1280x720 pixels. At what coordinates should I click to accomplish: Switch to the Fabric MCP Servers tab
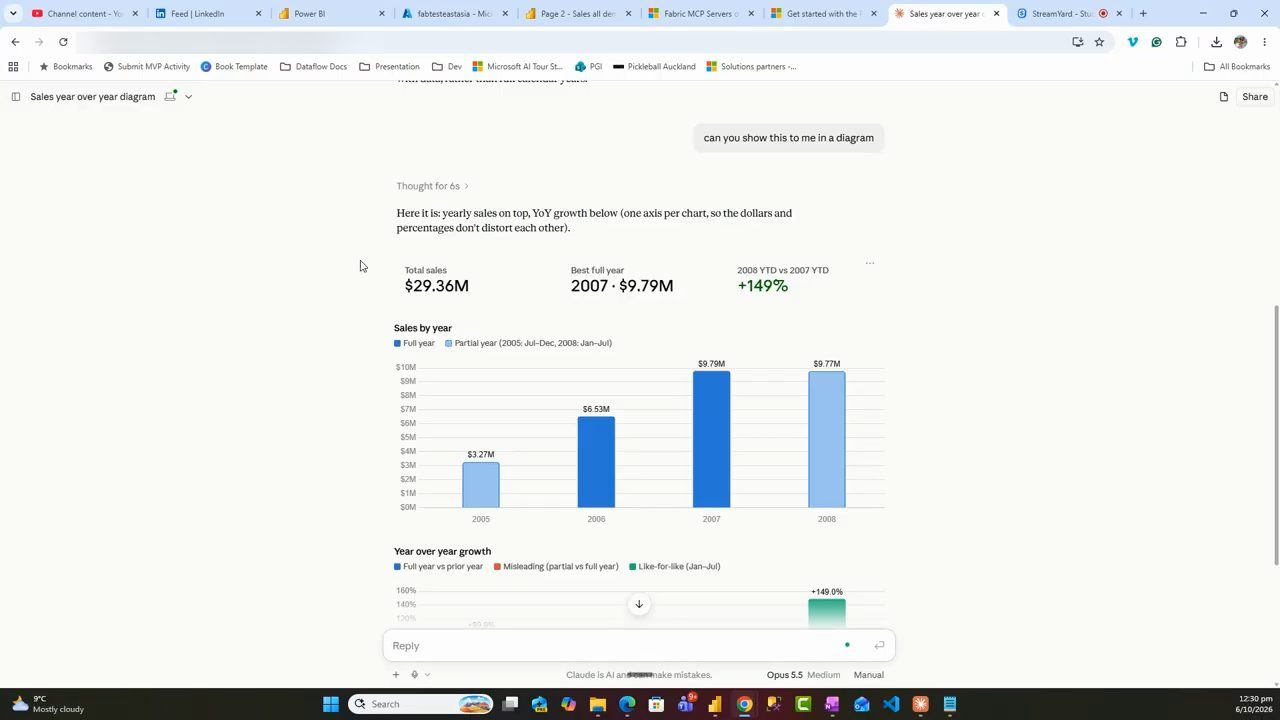click(700, 14)
